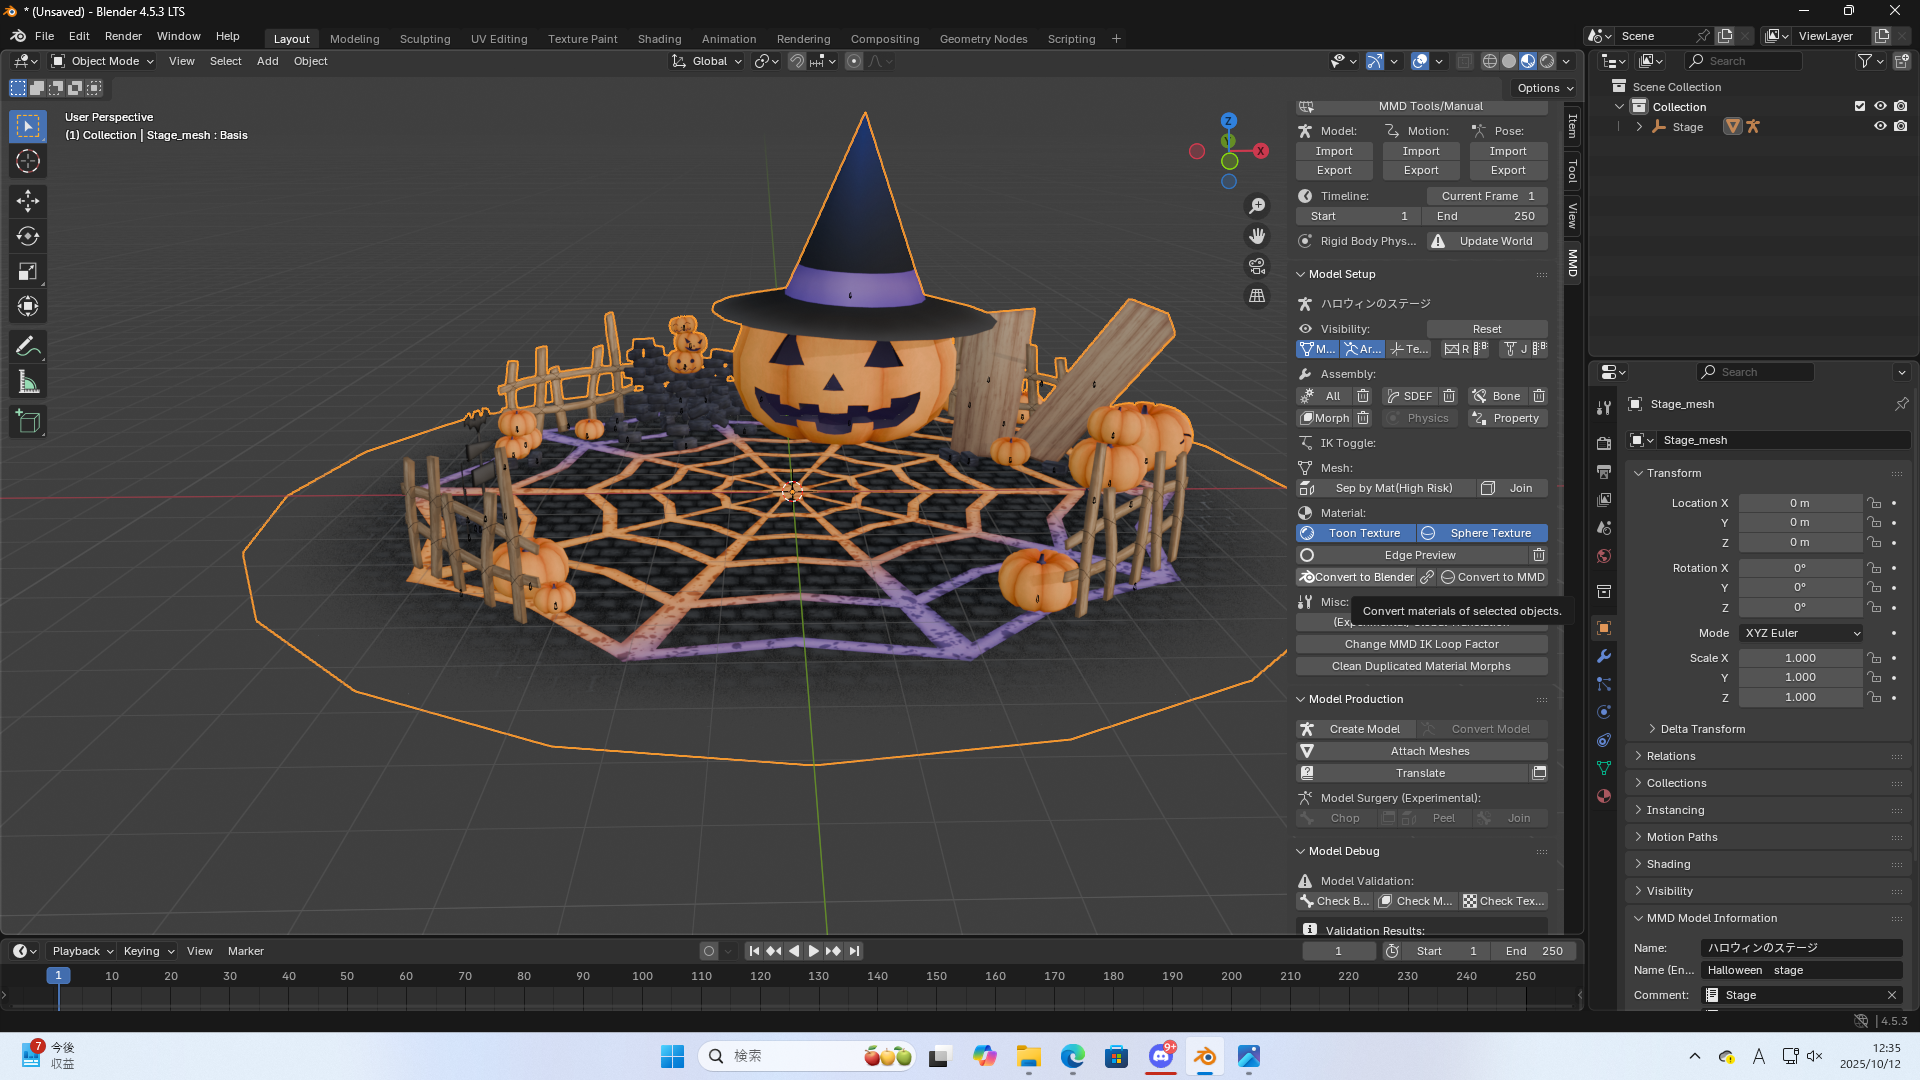
Task: Open the XYZ Euler rotation mode dropdown
Action: [1800, 633]
